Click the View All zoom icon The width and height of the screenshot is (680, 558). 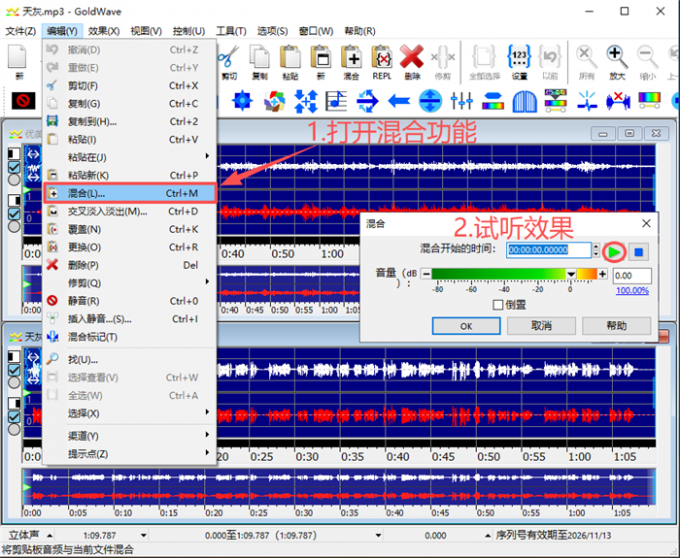click(x=586, y=61)
